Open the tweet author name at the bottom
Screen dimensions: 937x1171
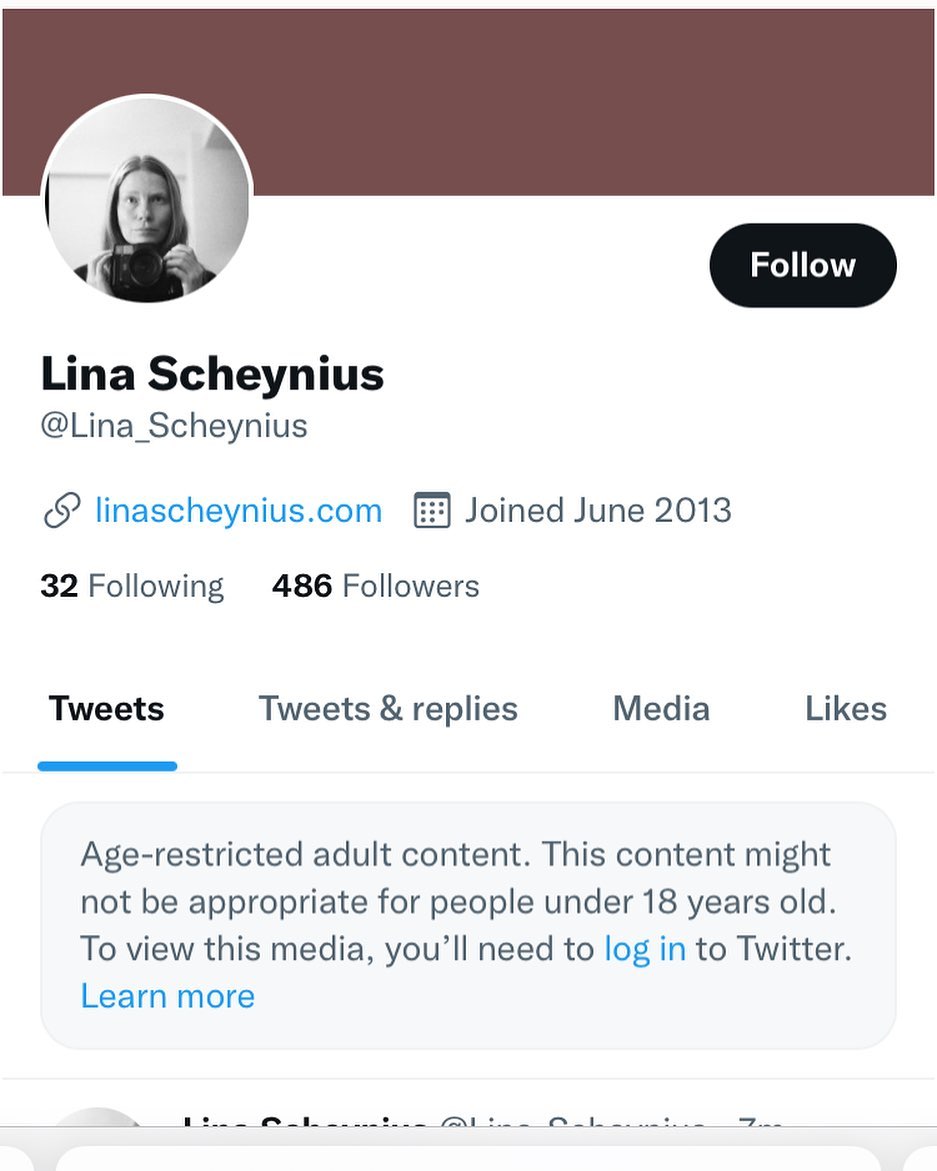305,1124
